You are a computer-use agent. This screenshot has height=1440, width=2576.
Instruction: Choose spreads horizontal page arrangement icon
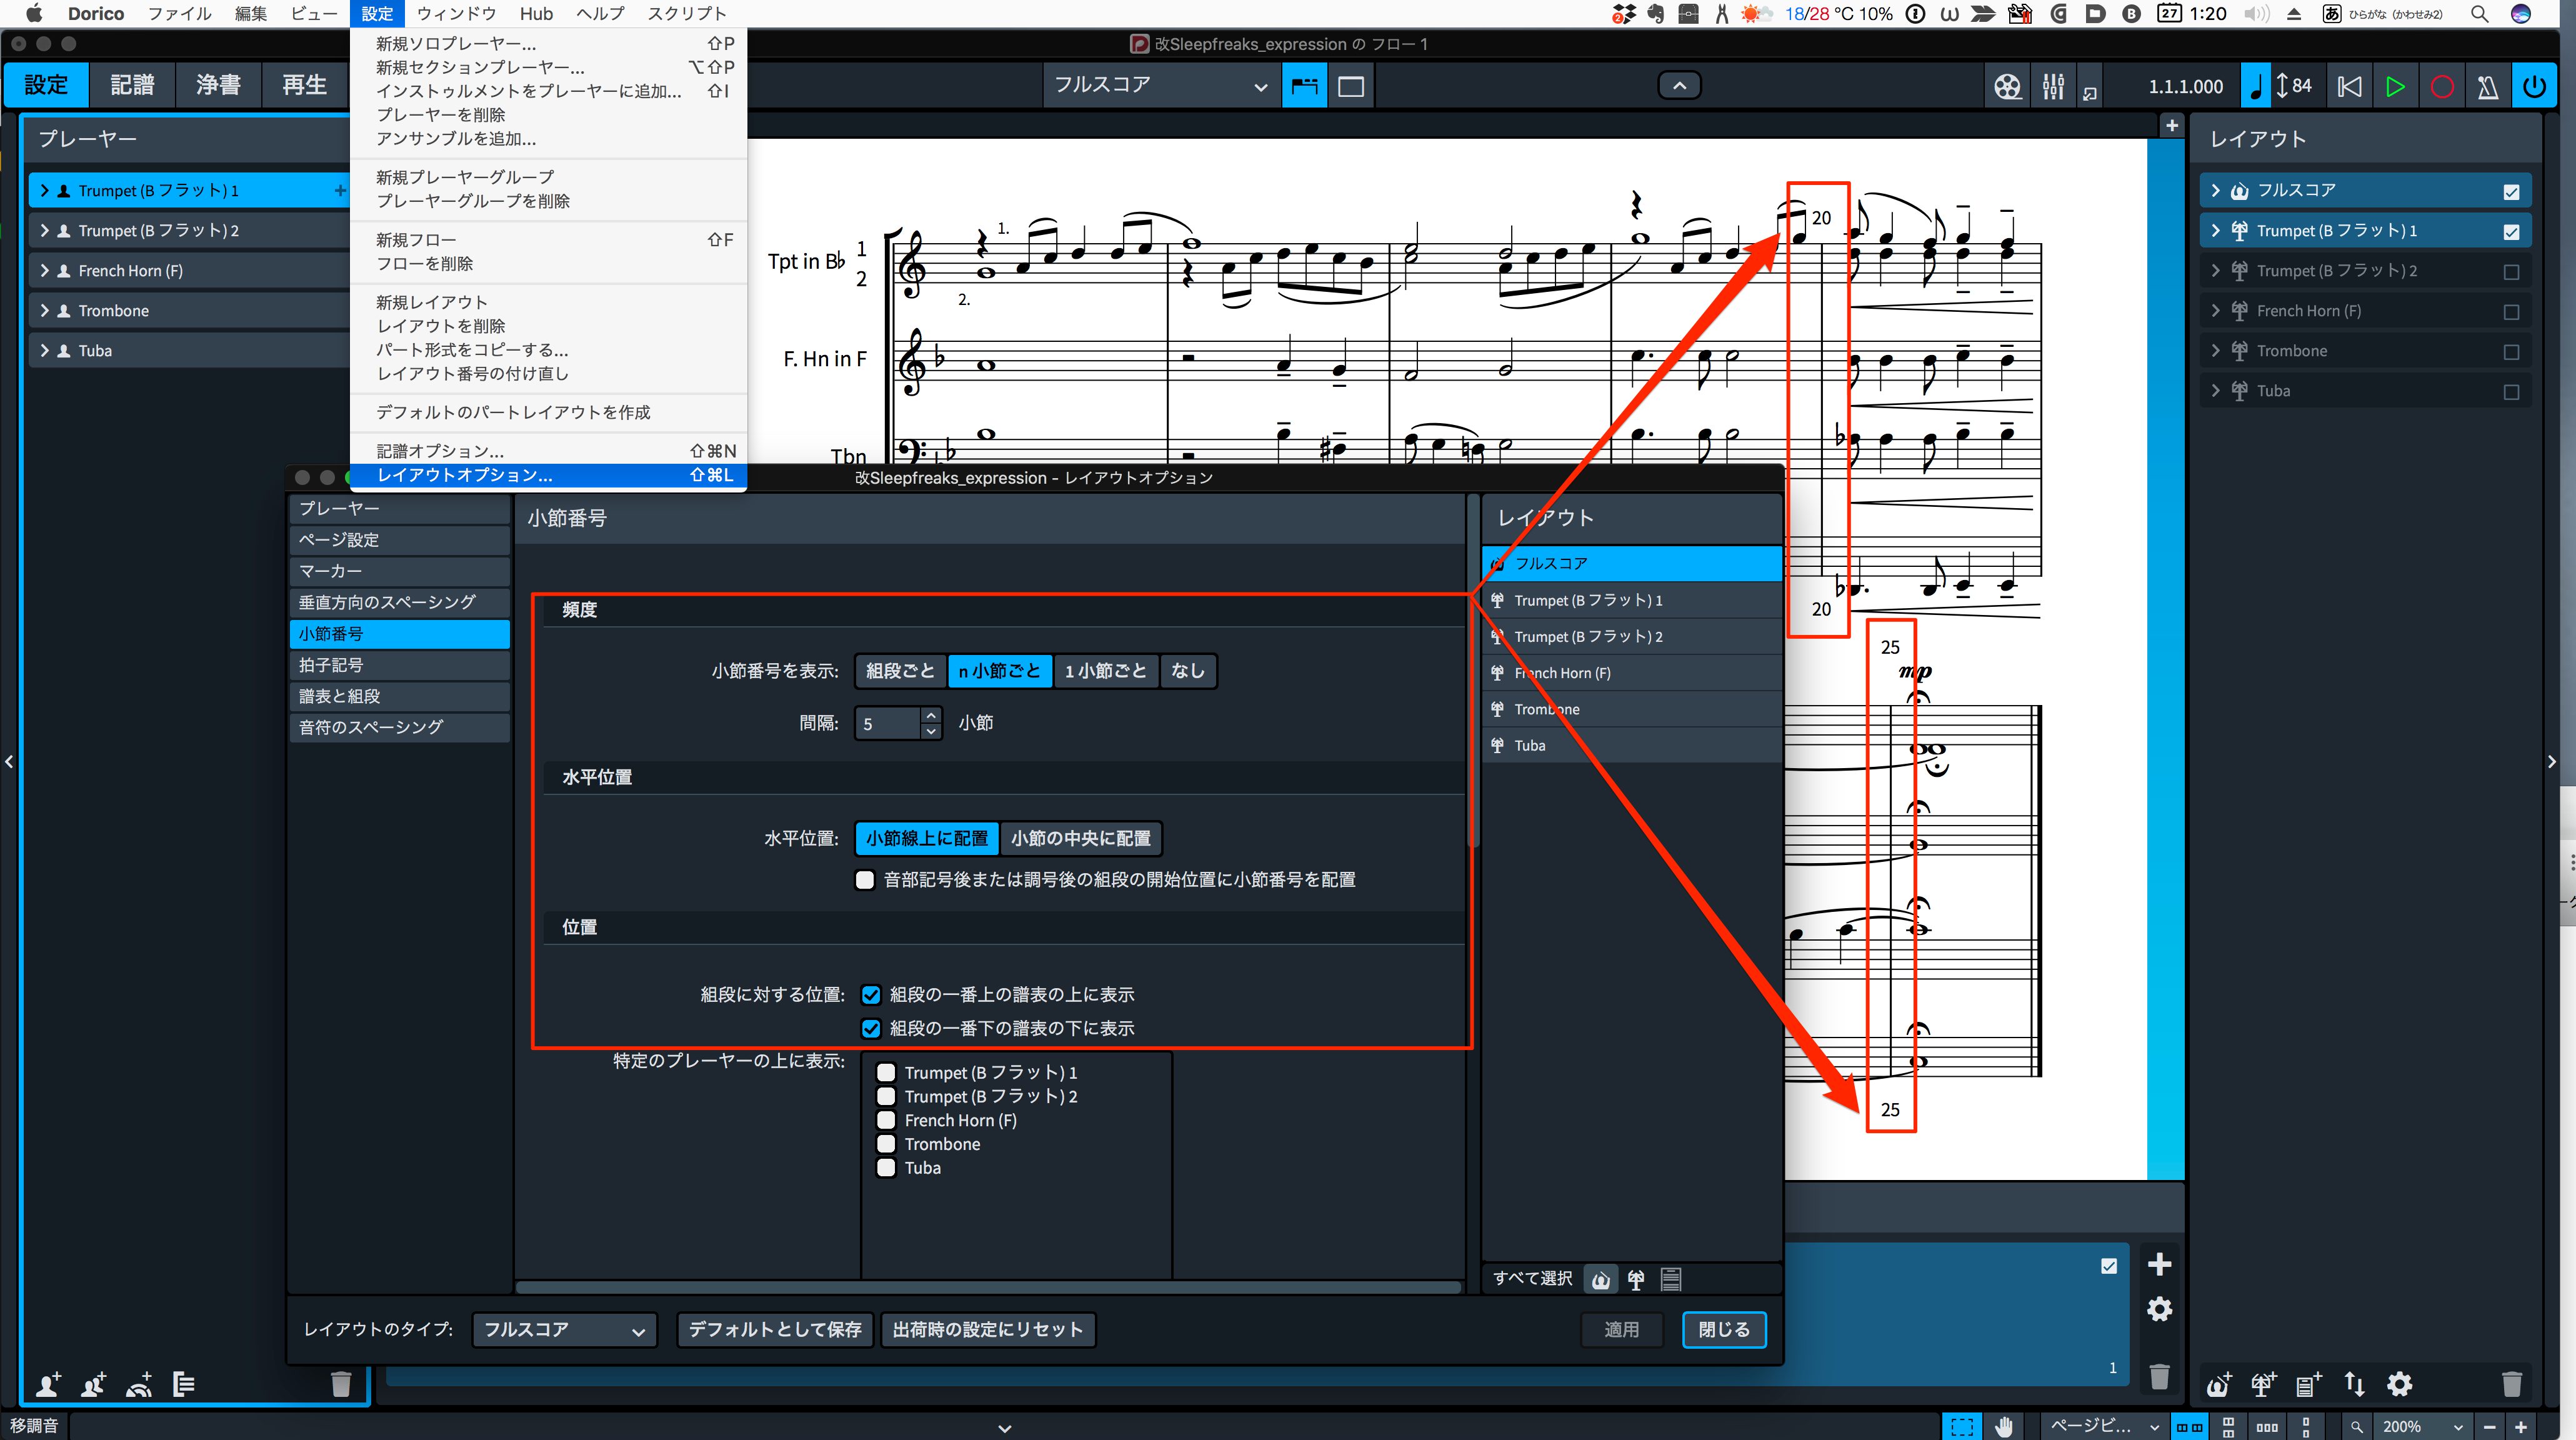pos(2190,1427)
